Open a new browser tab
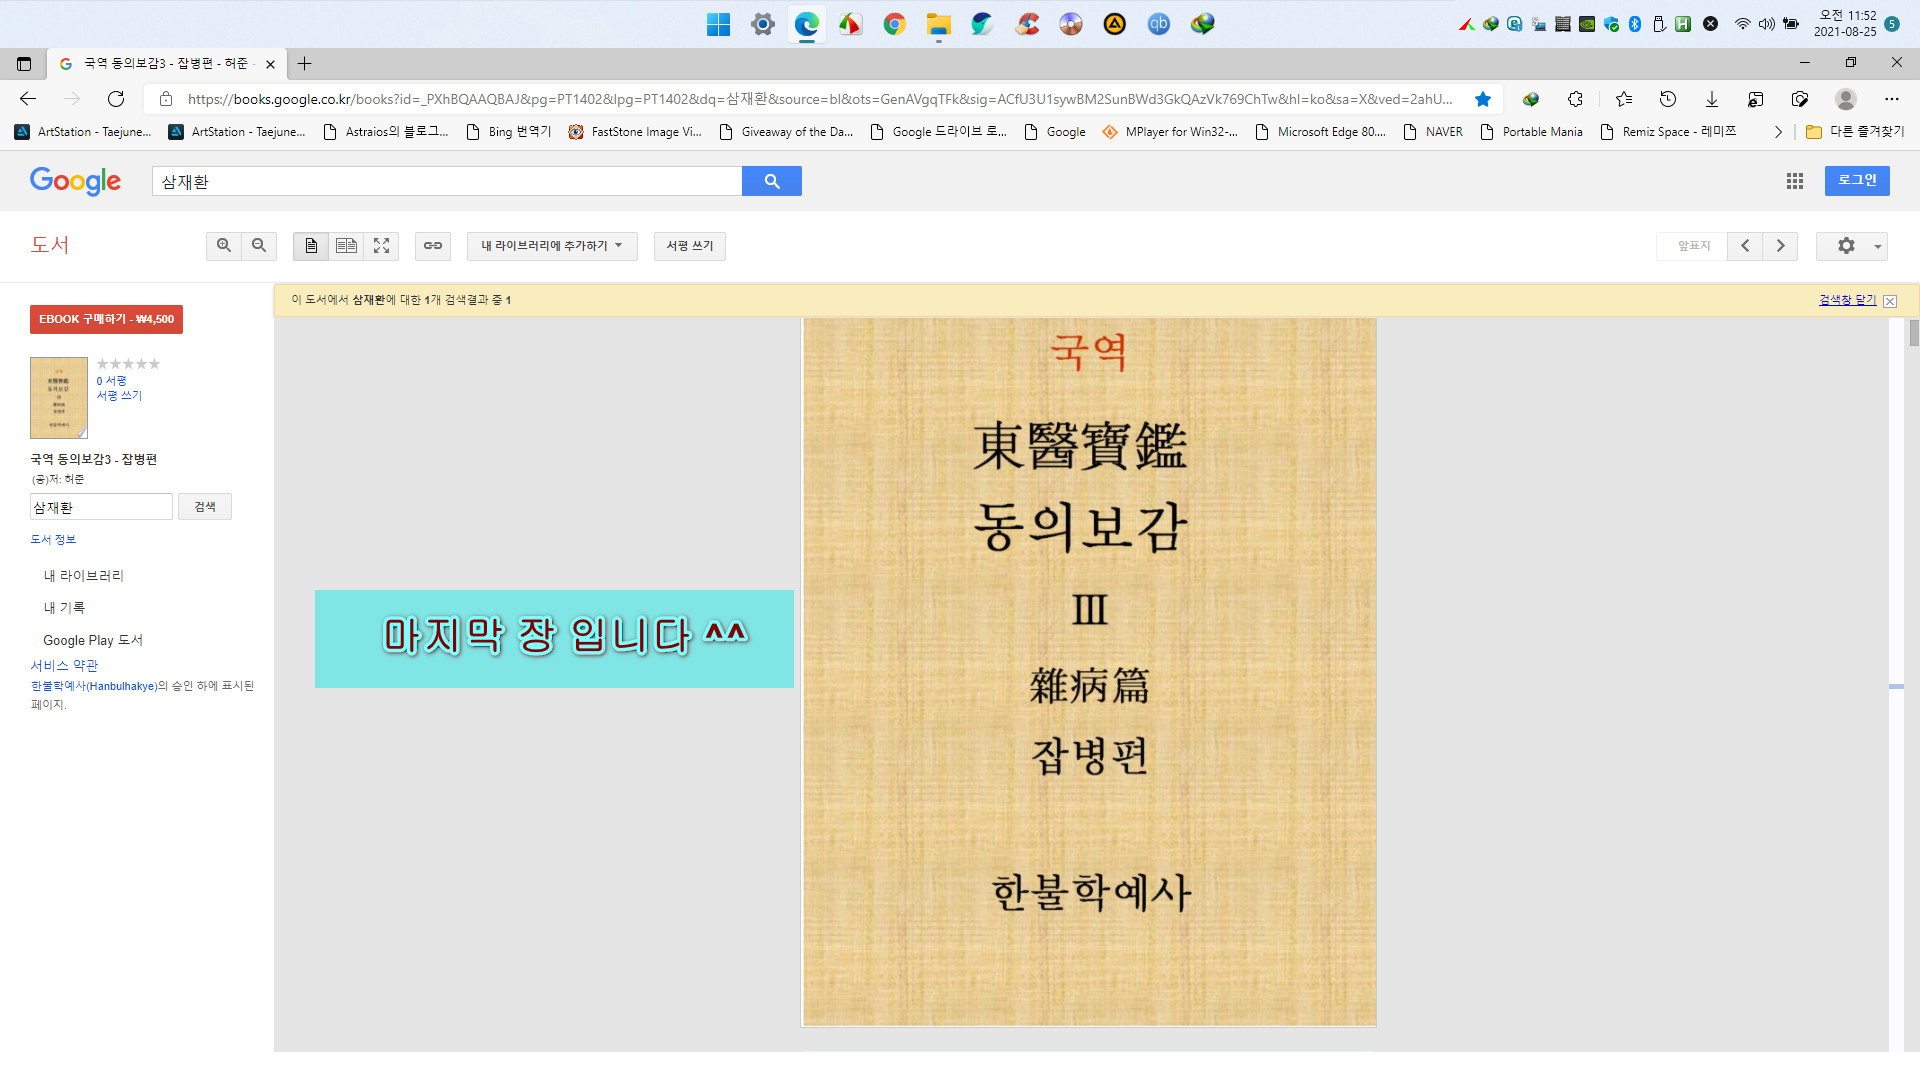The width and height of the screenshot is (1920, 1080). 305,64
